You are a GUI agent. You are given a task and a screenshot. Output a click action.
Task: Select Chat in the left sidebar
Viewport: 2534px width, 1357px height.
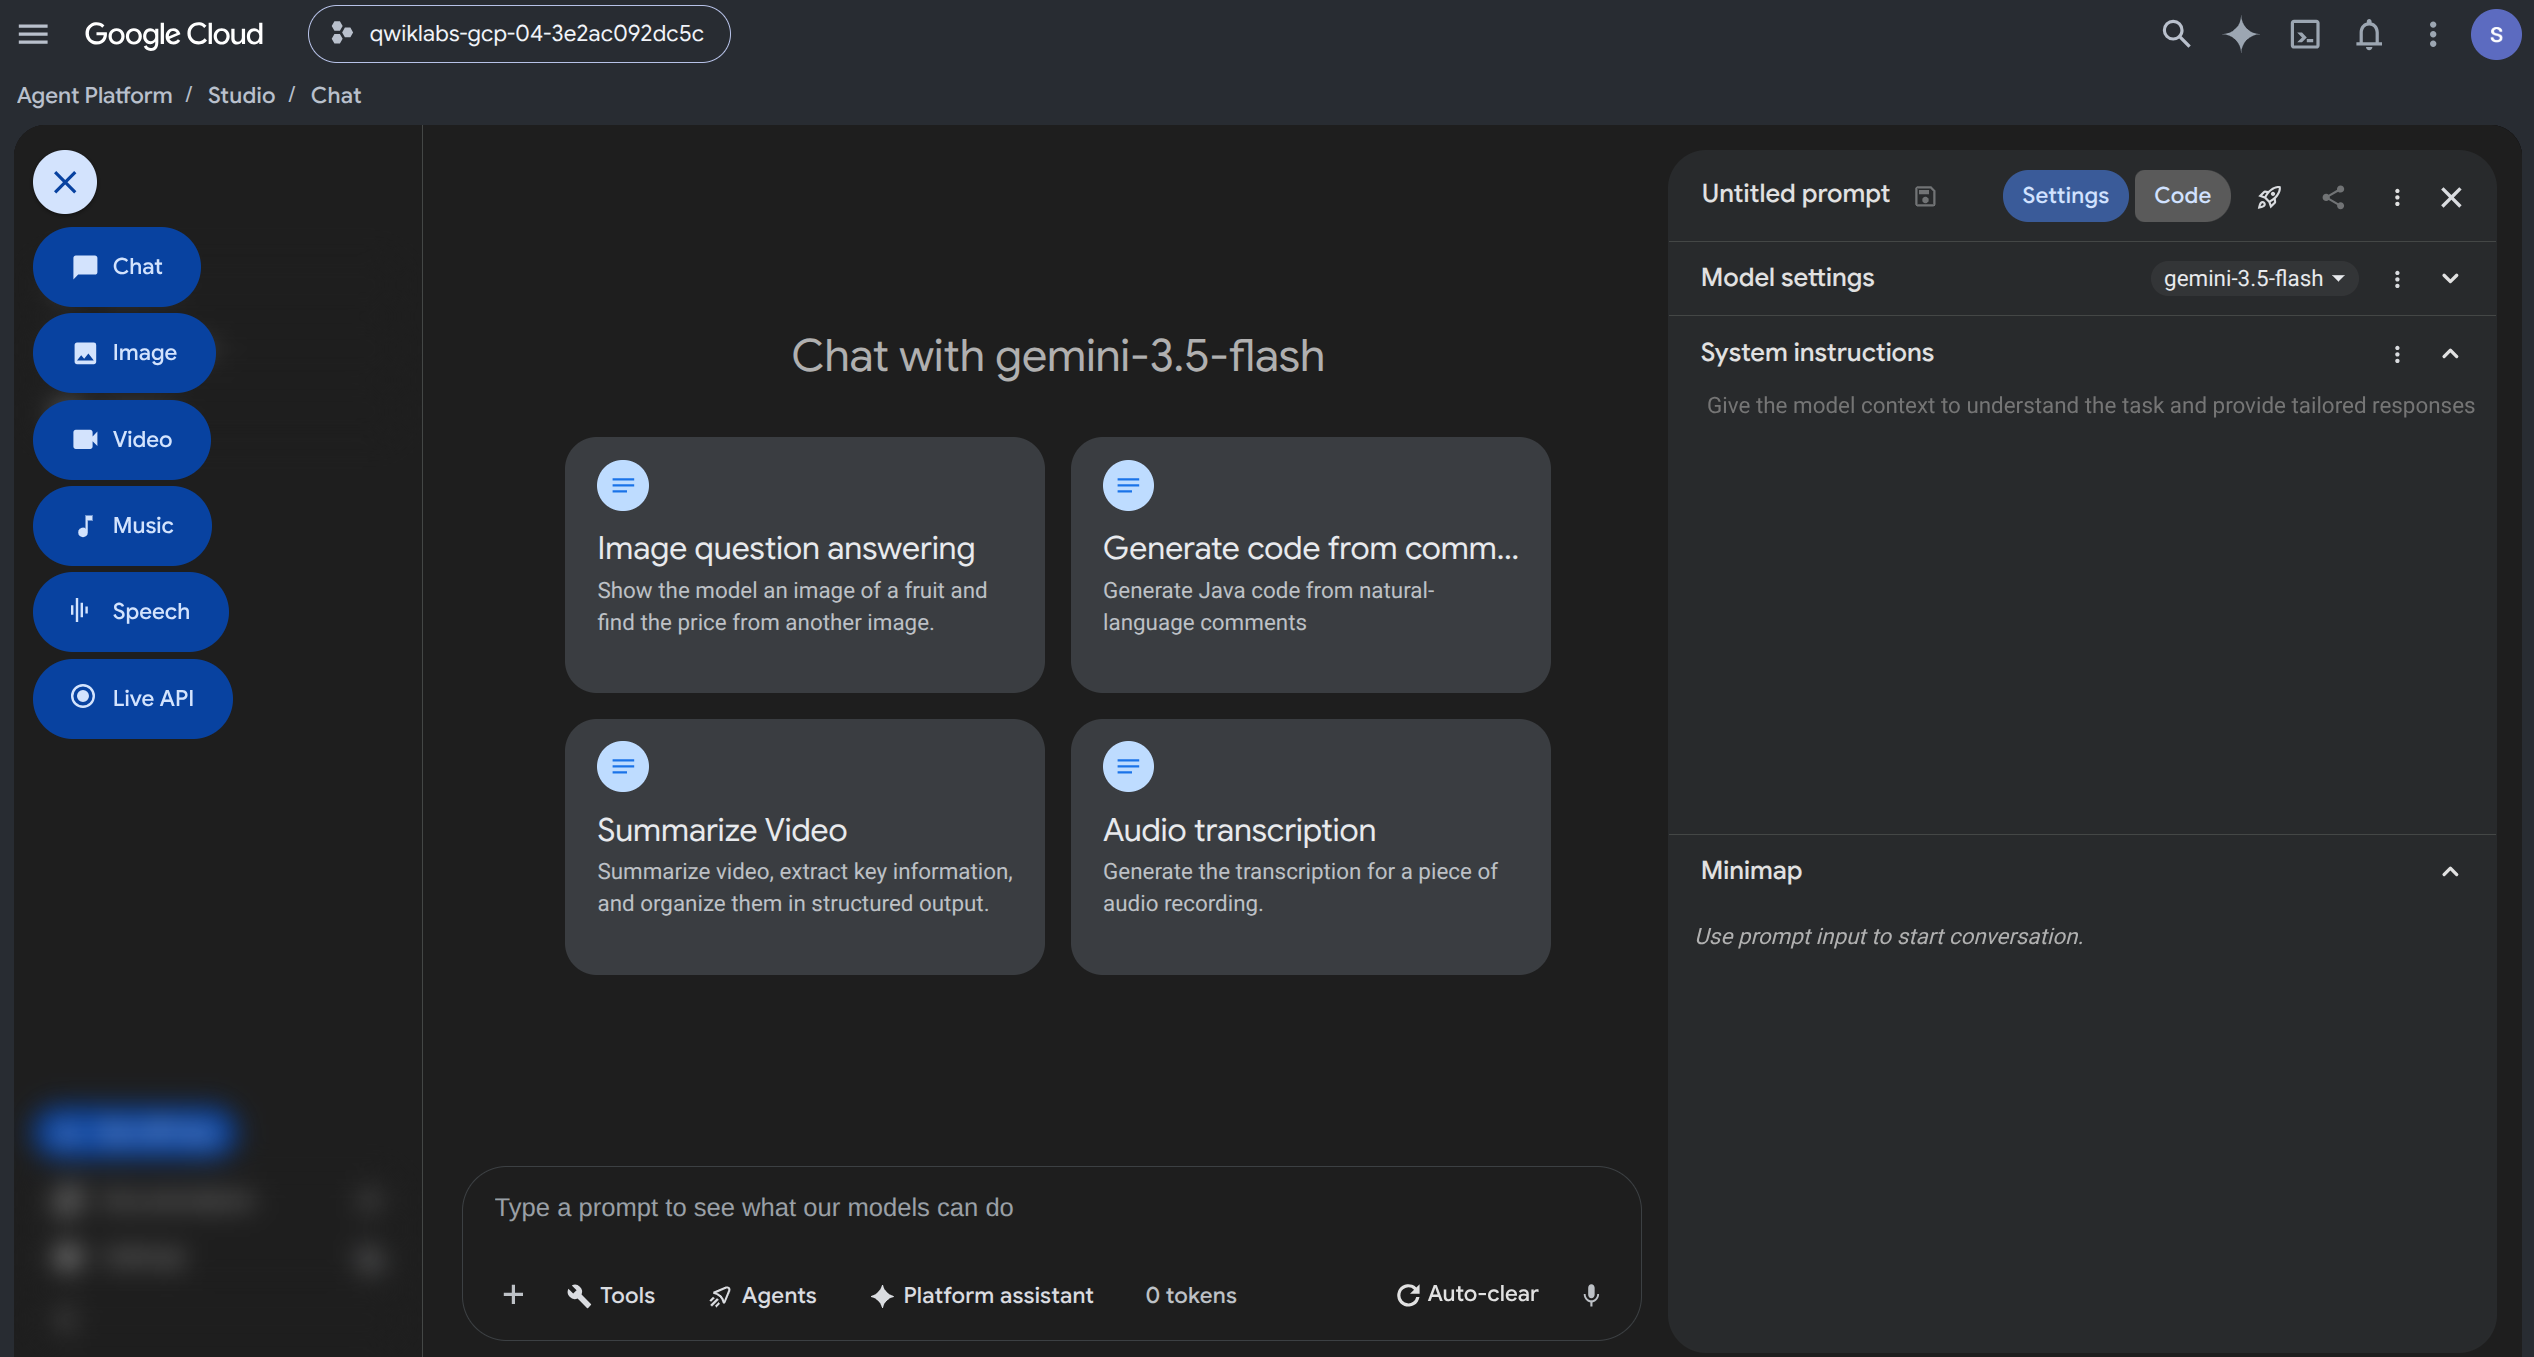click(x=117, y=267)
